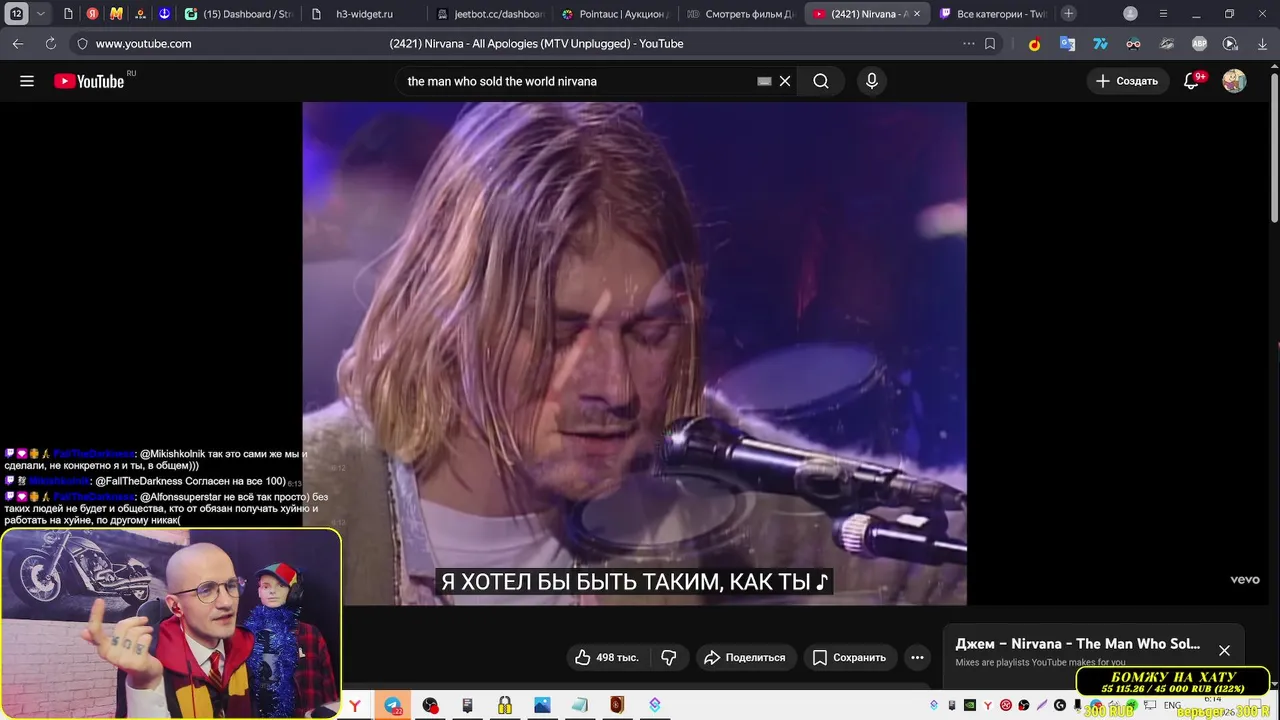
Task: Save the video with Сохранить
Action: click(849, 657)
